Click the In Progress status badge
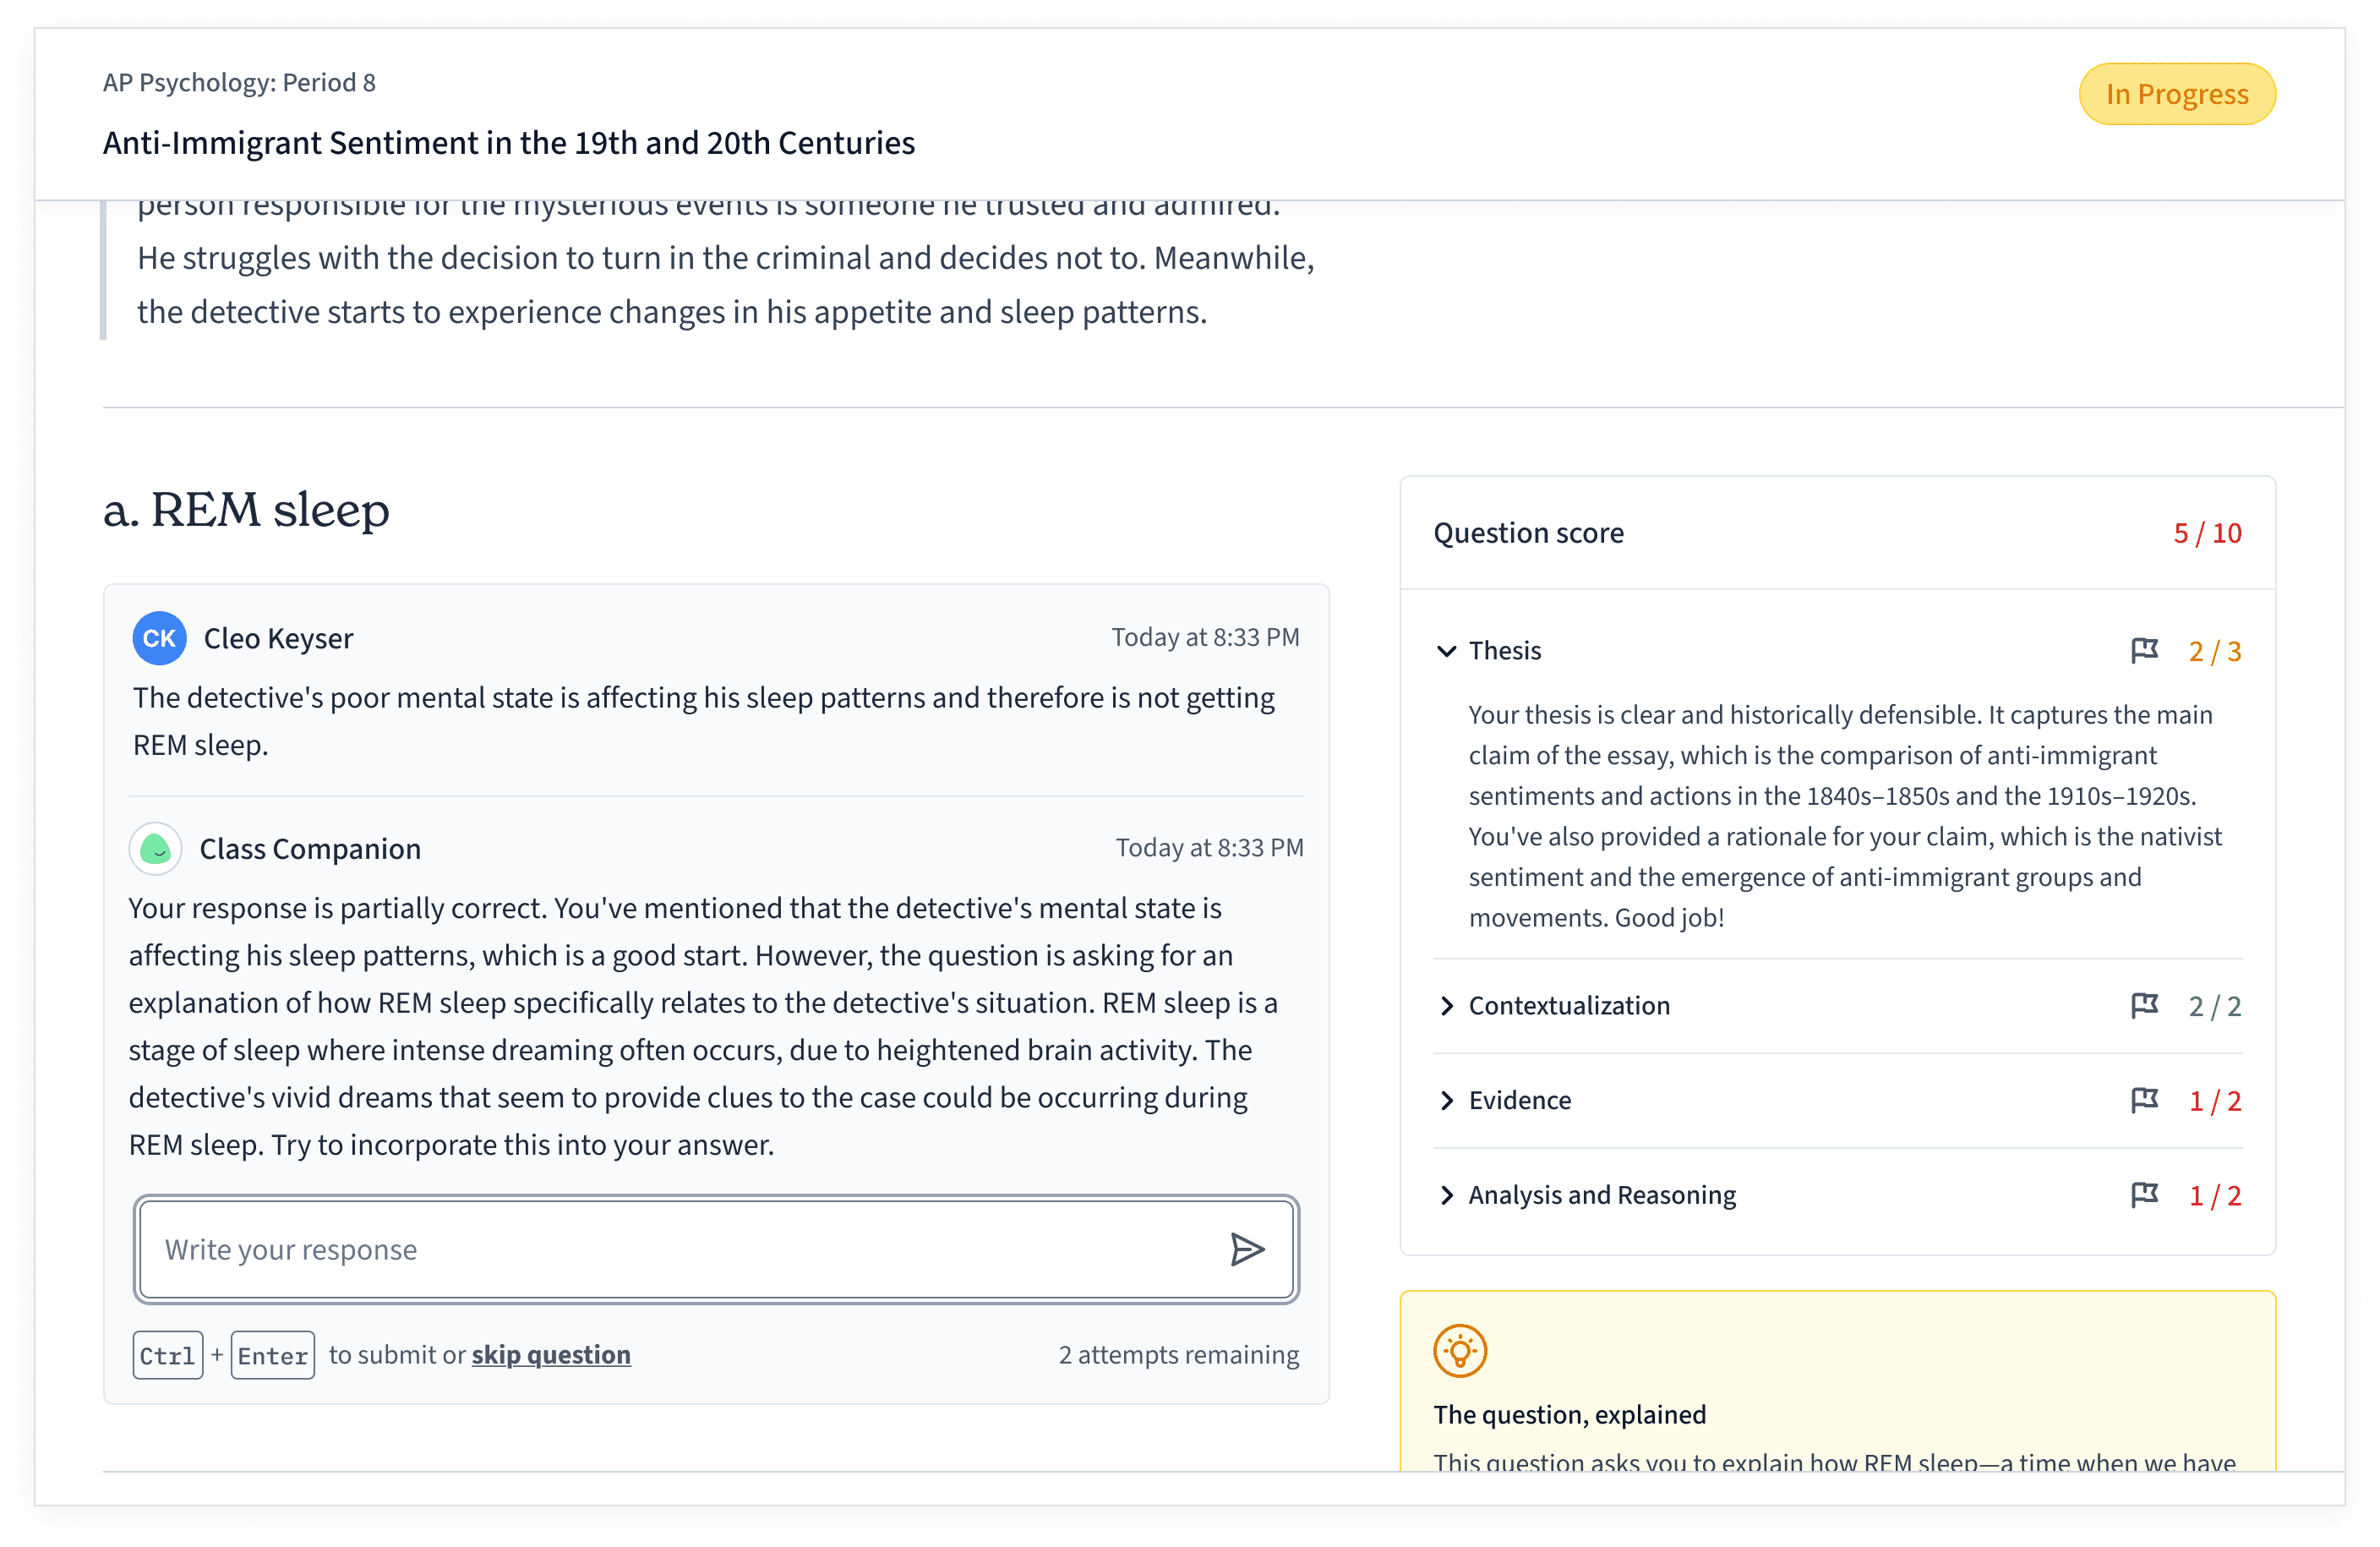The image size is (2380, 1547). pos(2177,94)
